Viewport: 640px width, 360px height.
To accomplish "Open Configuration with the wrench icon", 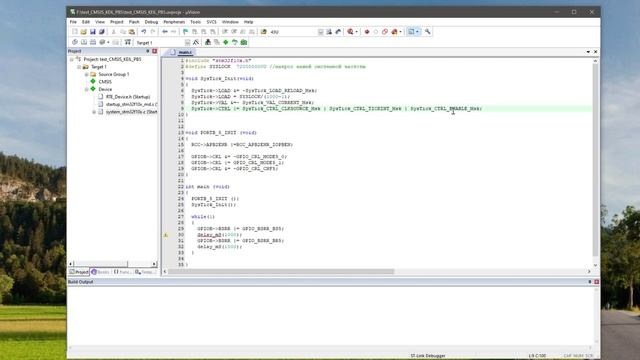I will click(428, 31).
